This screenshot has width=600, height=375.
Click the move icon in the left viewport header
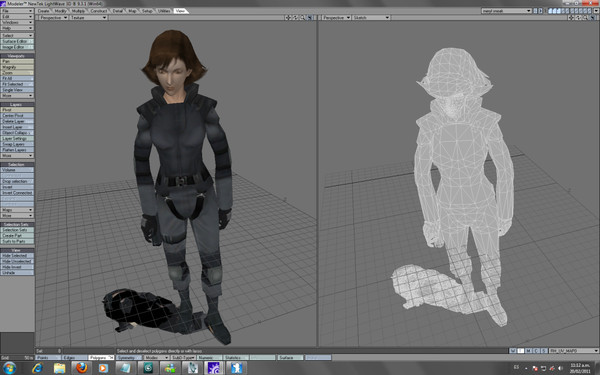click(x=288, y=18)
